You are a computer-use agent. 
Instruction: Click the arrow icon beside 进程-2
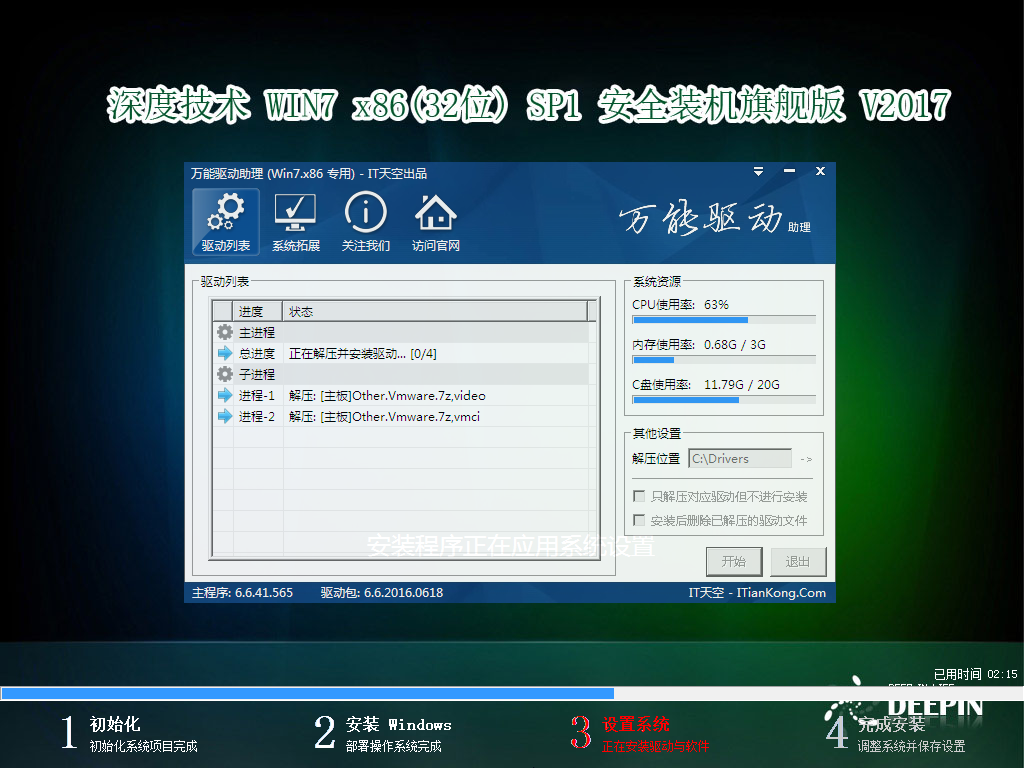(225, 416)
